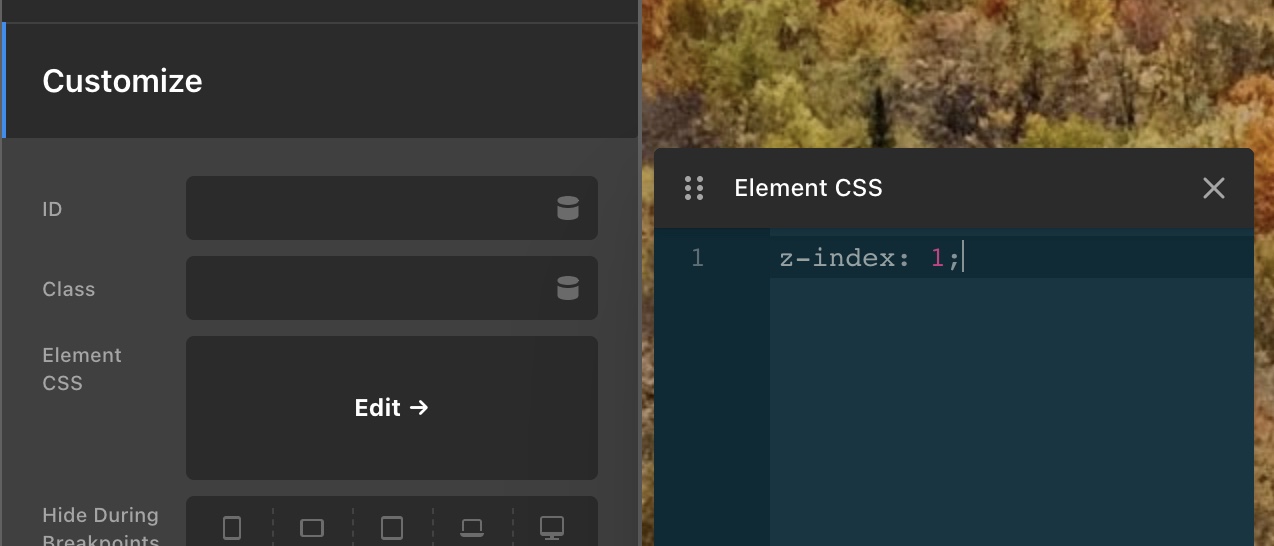
Task: Click the ID dynamic content database icon
Action: click(x=568, y=208)
